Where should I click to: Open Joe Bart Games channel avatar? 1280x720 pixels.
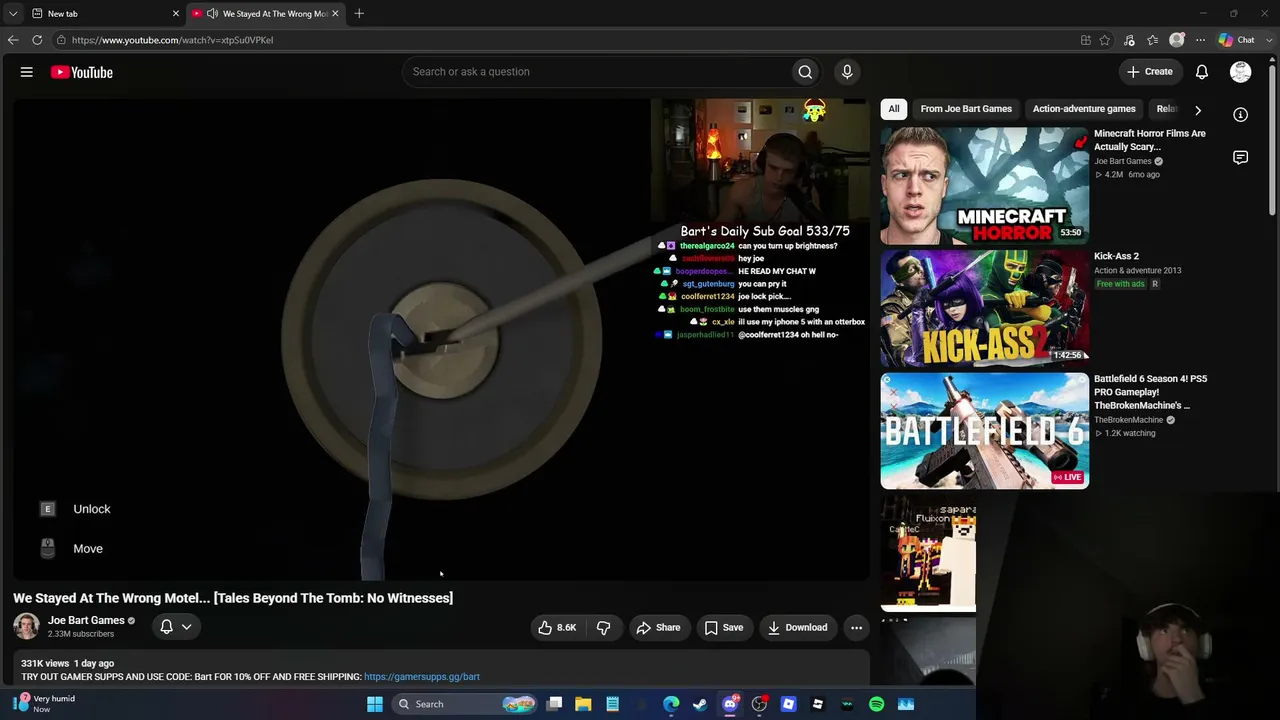coord(27,627)
